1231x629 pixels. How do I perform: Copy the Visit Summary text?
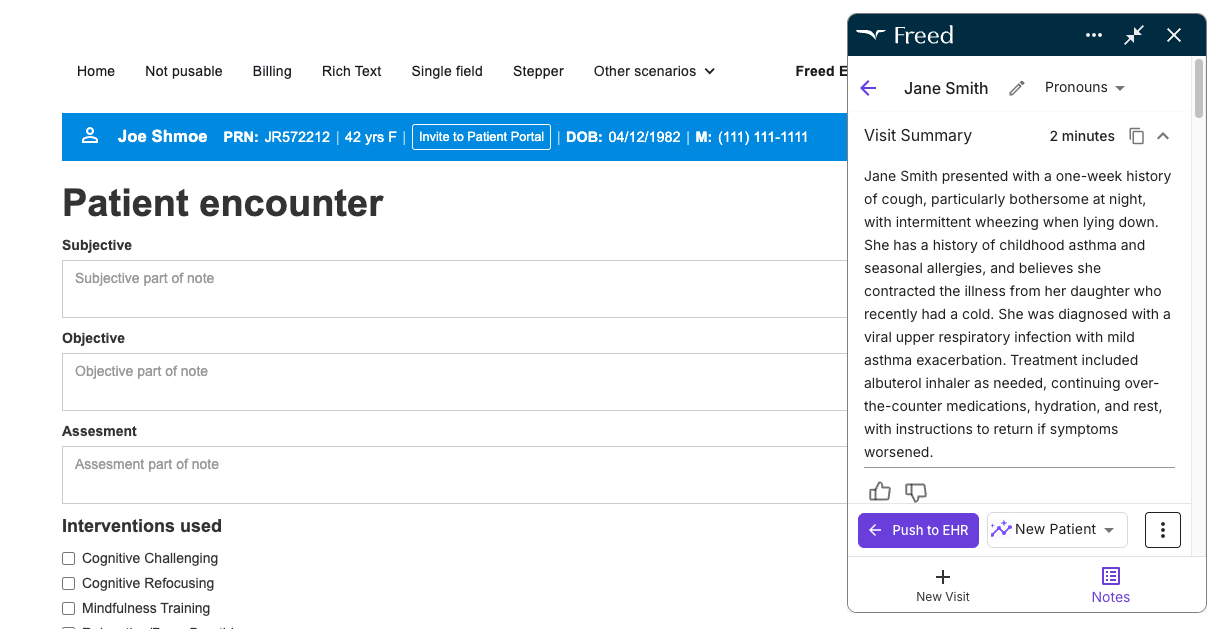pos(1137,136)
